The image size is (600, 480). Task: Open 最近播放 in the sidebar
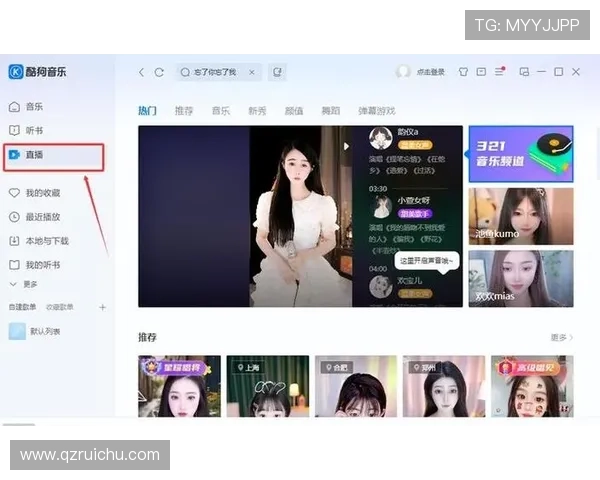pyautogui.click(x=34, y=217)
